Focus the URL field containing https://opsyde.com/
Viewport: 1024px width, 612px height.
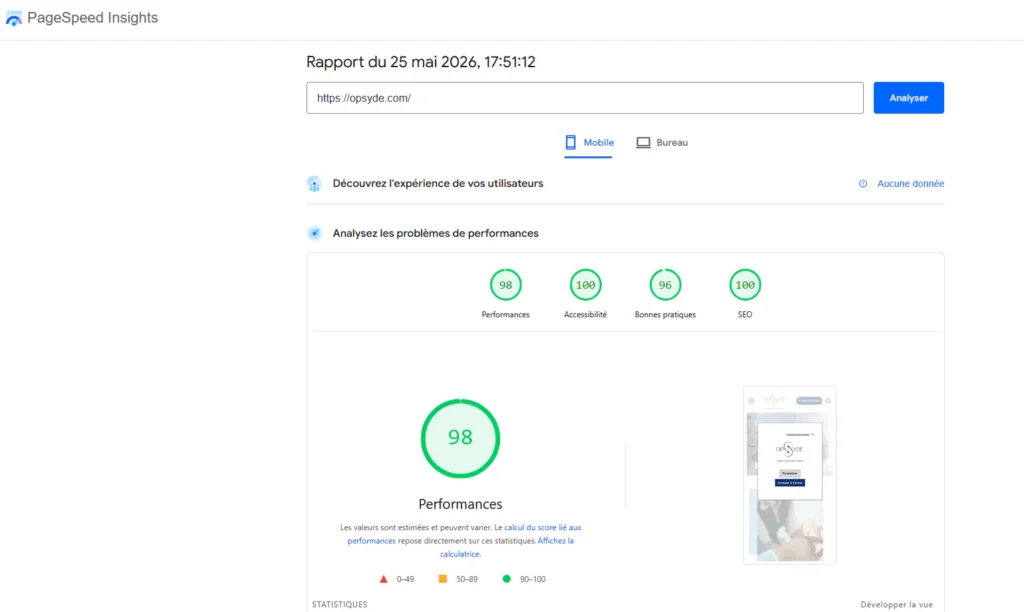(x=584, y=98)
